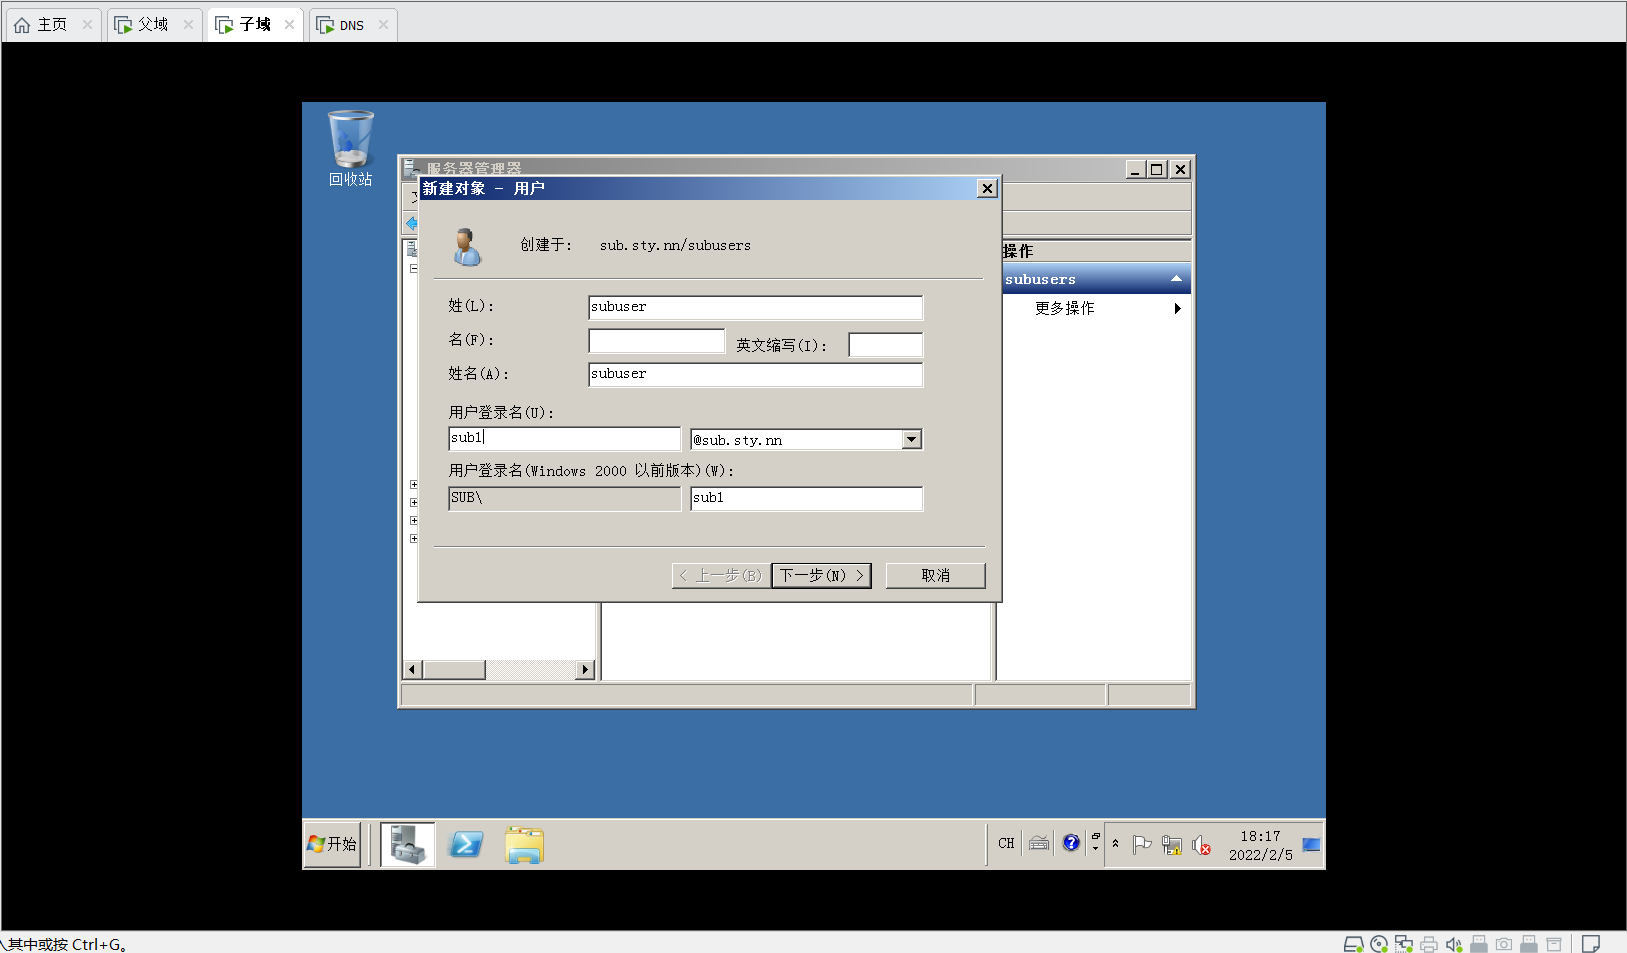Close the 新建对象 dialog
Screen dimensions: 1627x953
pyautogui.click(x=987, y=188)
